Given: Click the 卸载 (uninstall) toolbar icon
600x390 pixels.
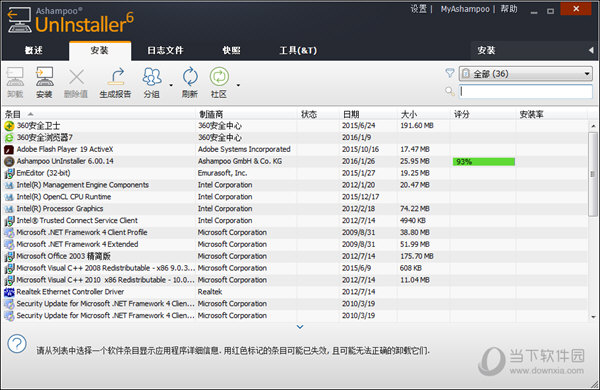Looking at the screenshot, I should (x=15, y=77).
